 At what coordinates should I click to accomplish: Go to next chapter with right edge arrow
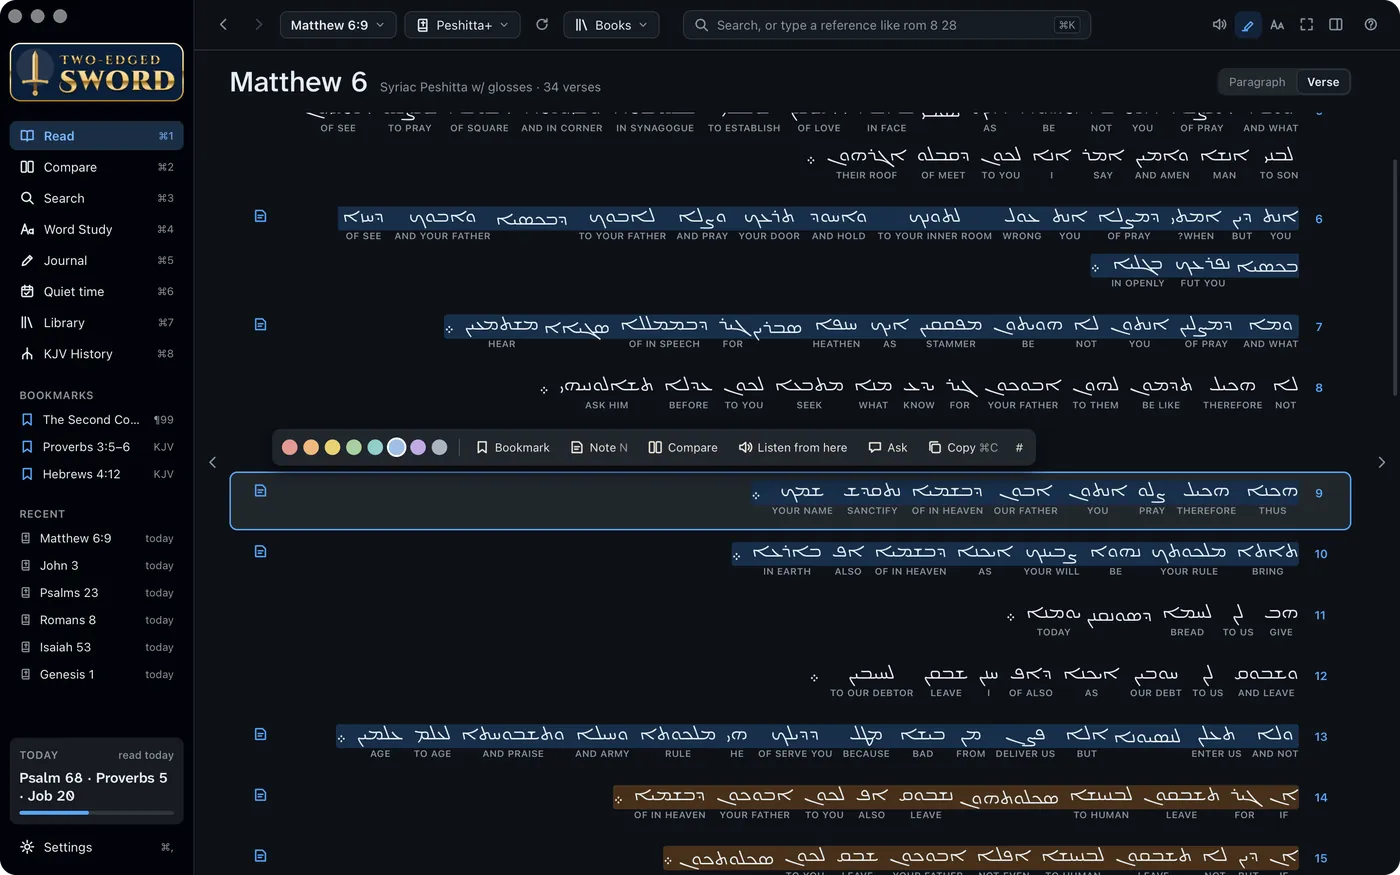click(1382, 462)
